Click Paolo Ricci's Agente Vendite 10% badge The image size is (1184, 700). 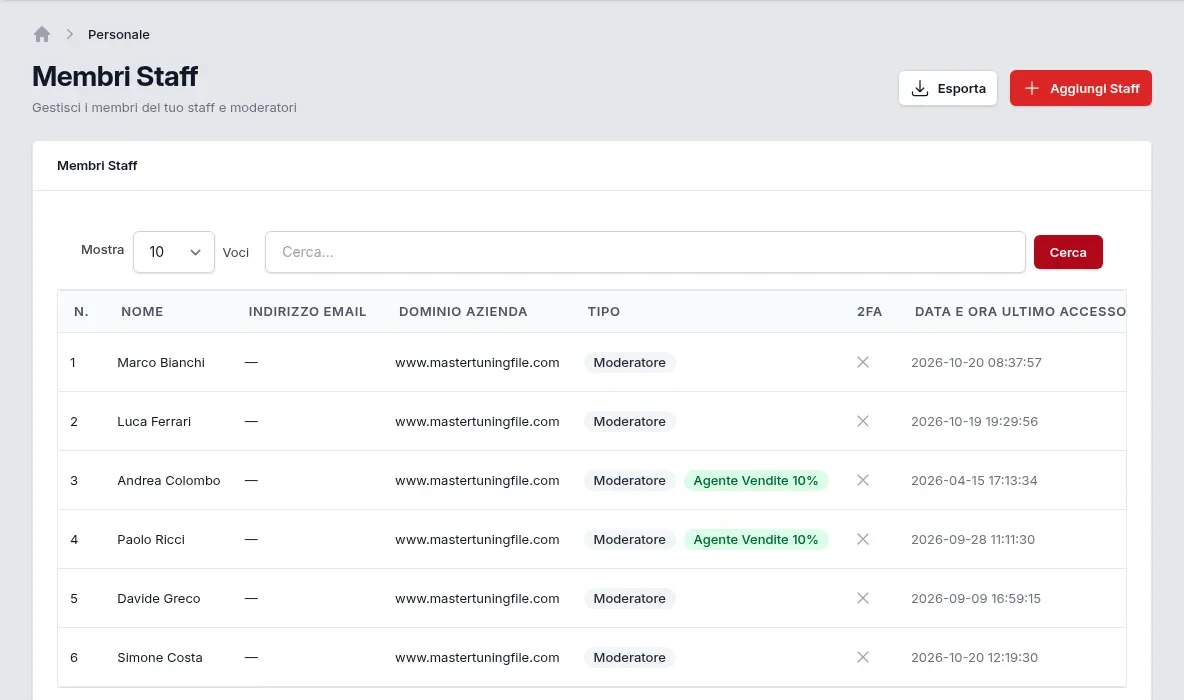tap(756, 539)
